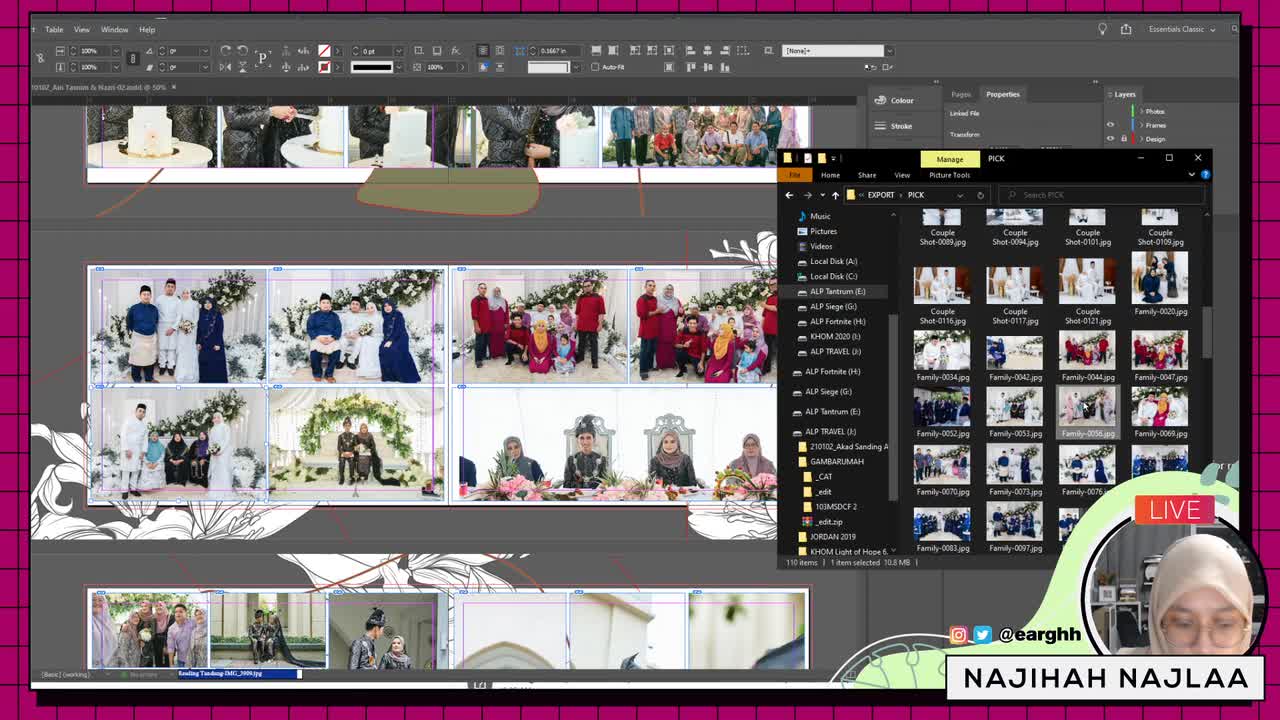Click the share icon at top right

pyautogui.click(x=1126, y=29)
